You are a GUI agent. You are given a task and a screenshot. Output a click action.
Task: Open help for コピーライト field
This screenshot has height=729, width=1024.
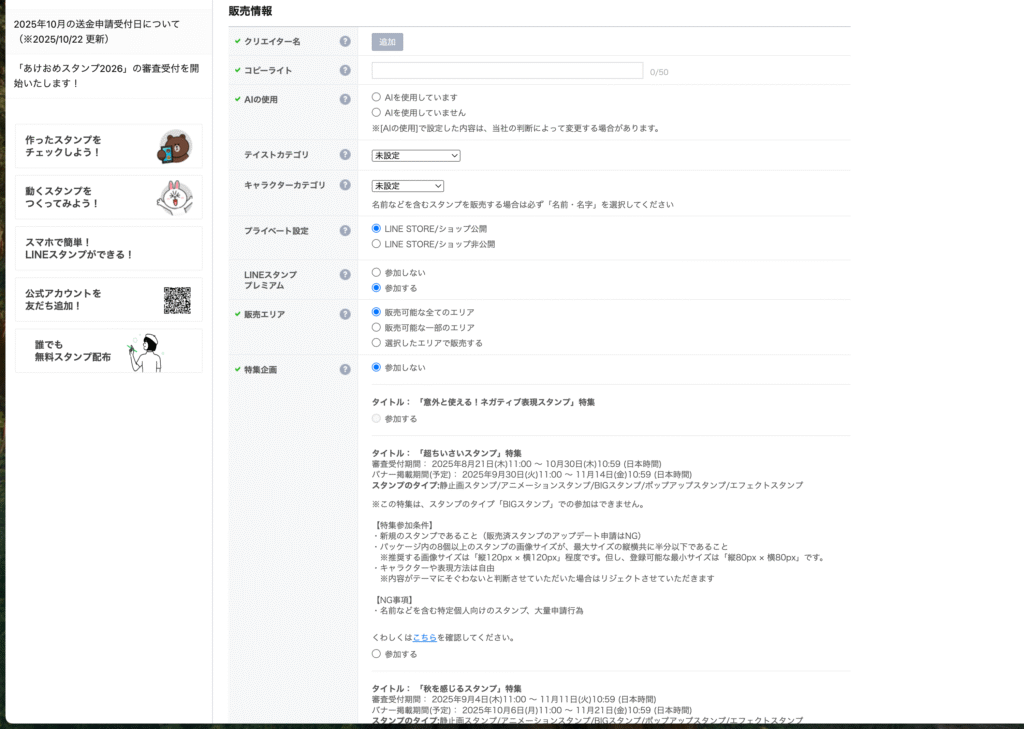[345, 70]
